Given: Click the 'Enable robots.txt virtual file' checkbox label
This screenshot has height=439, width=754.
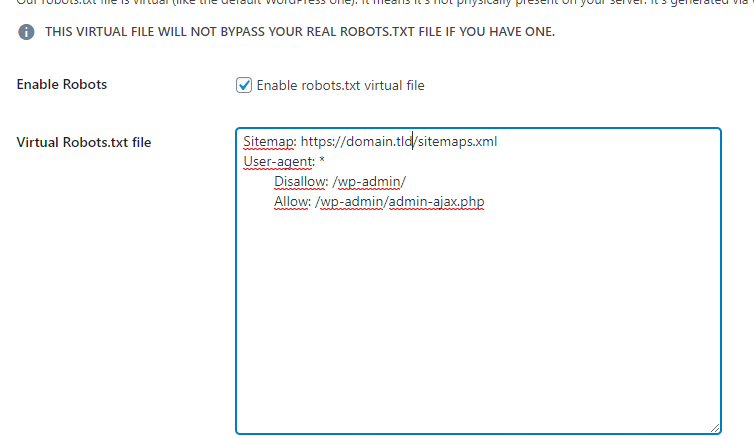Looking at the screenshot, I should pyautogui.click(x=340, y=86).
